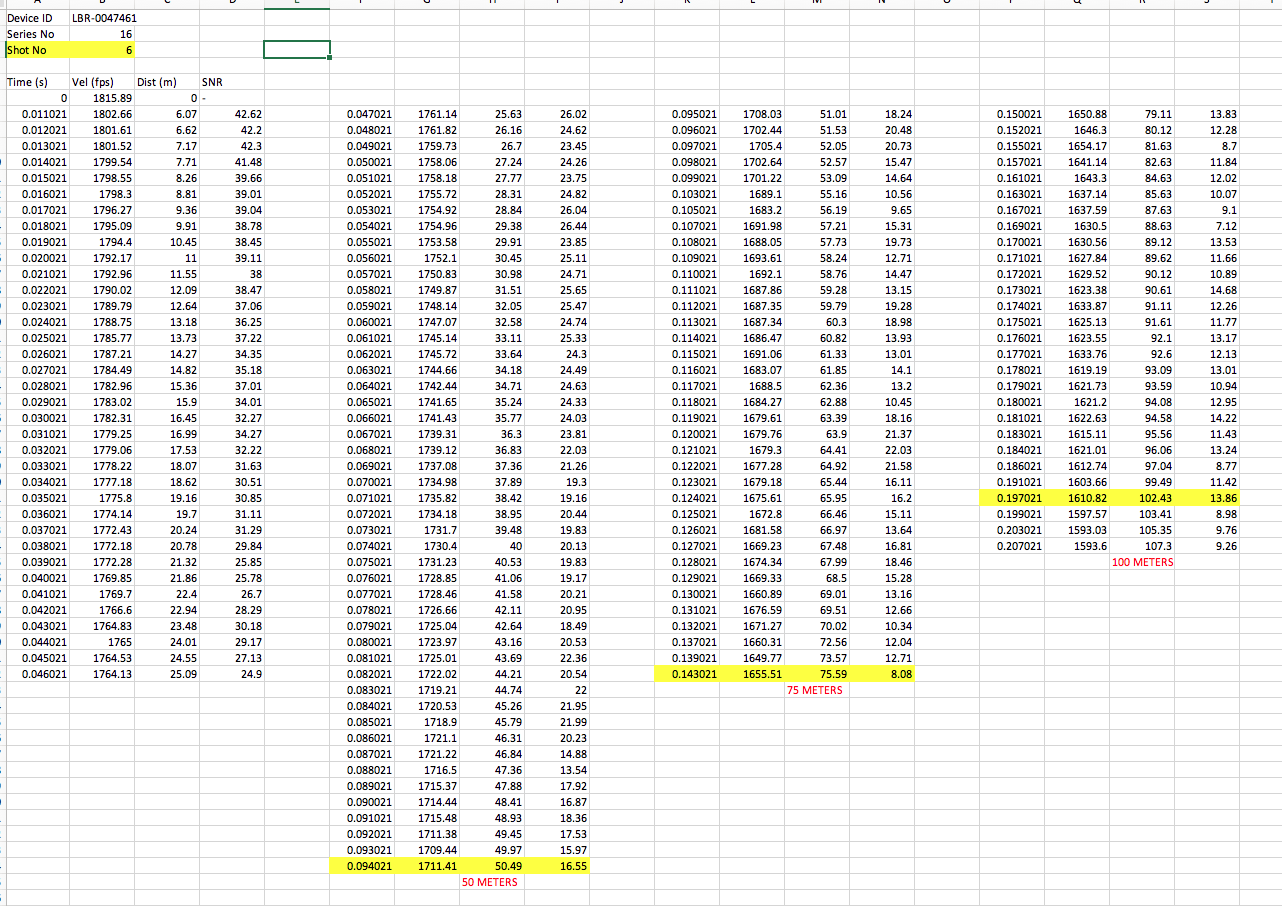Select the cell containing LBR-0047461

(104, 18)
